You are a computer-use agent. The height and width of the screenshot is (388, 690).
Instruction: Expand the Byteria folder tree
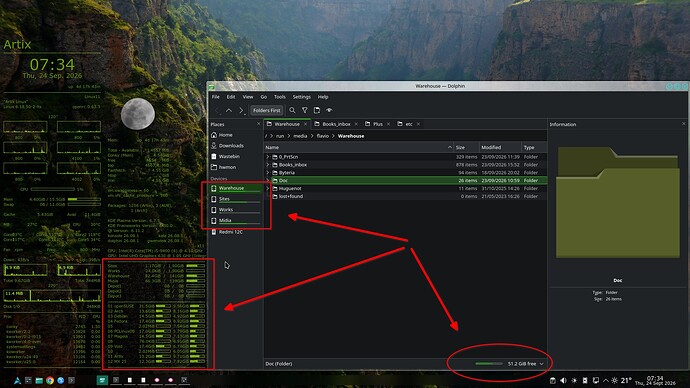tap(268, 172)
